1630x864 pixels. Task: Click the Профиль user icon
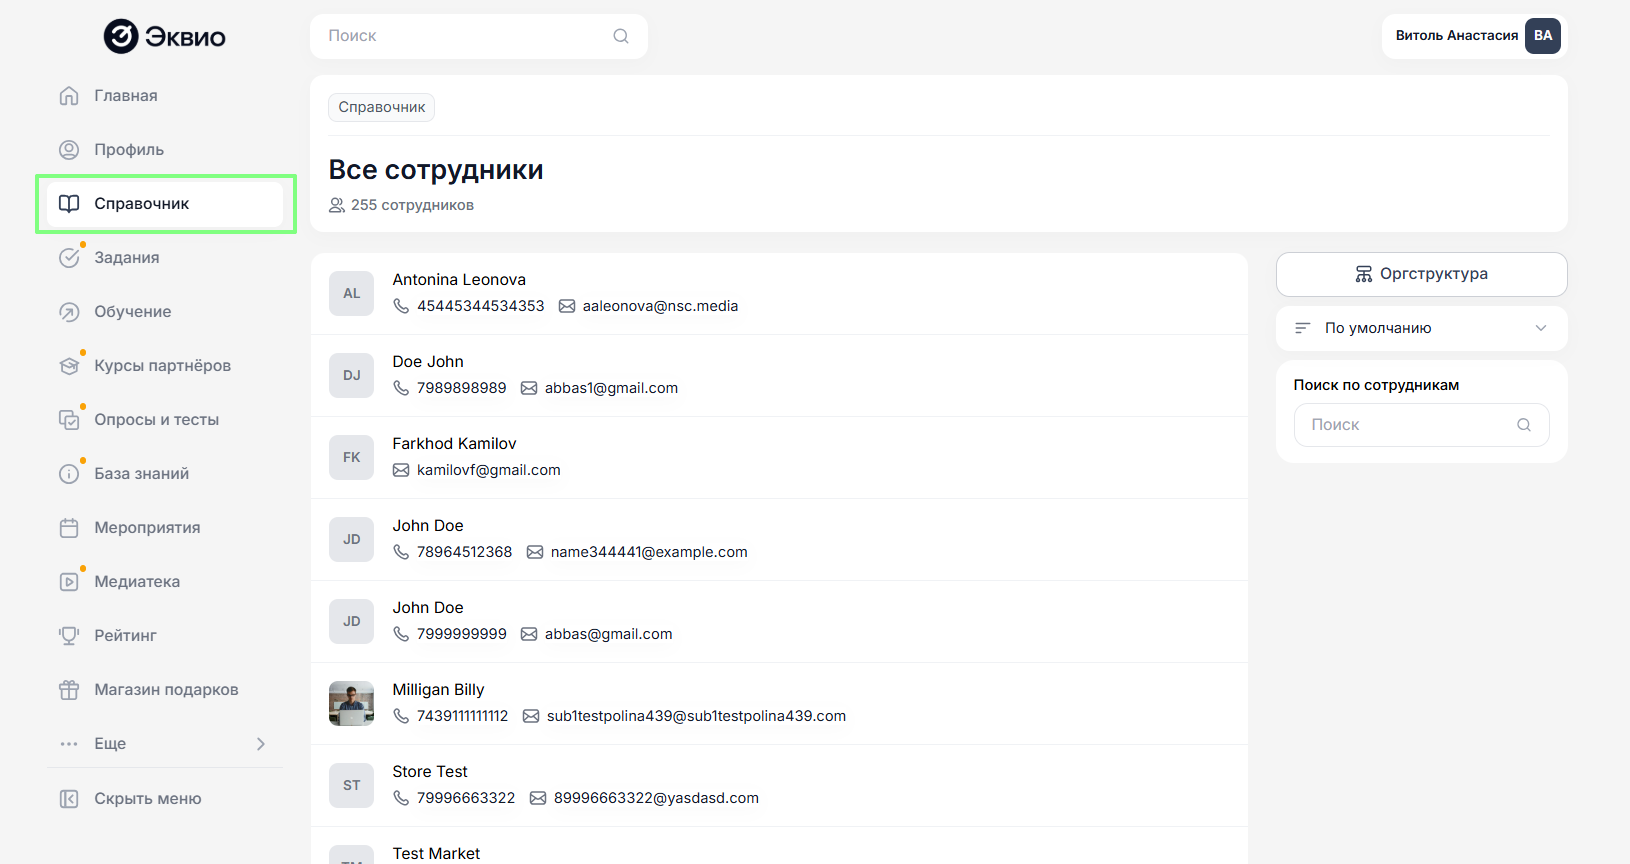(x=69, y=150)
